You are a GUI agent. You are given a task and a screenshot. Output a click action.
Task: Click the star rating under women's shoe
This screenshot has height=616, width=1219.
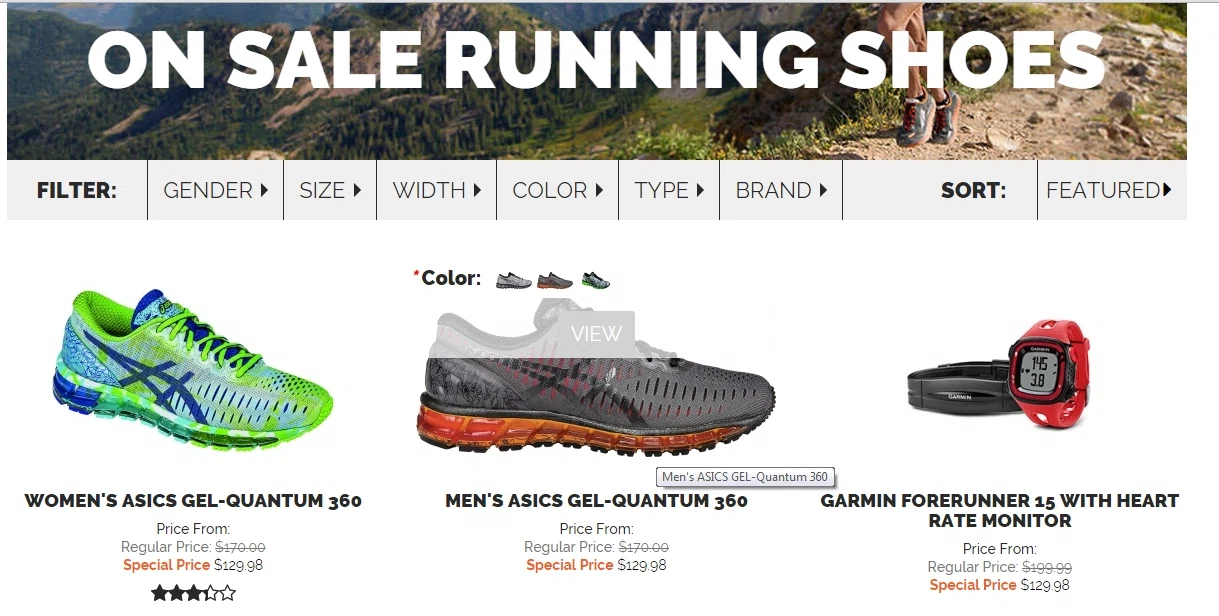(193, 593)
